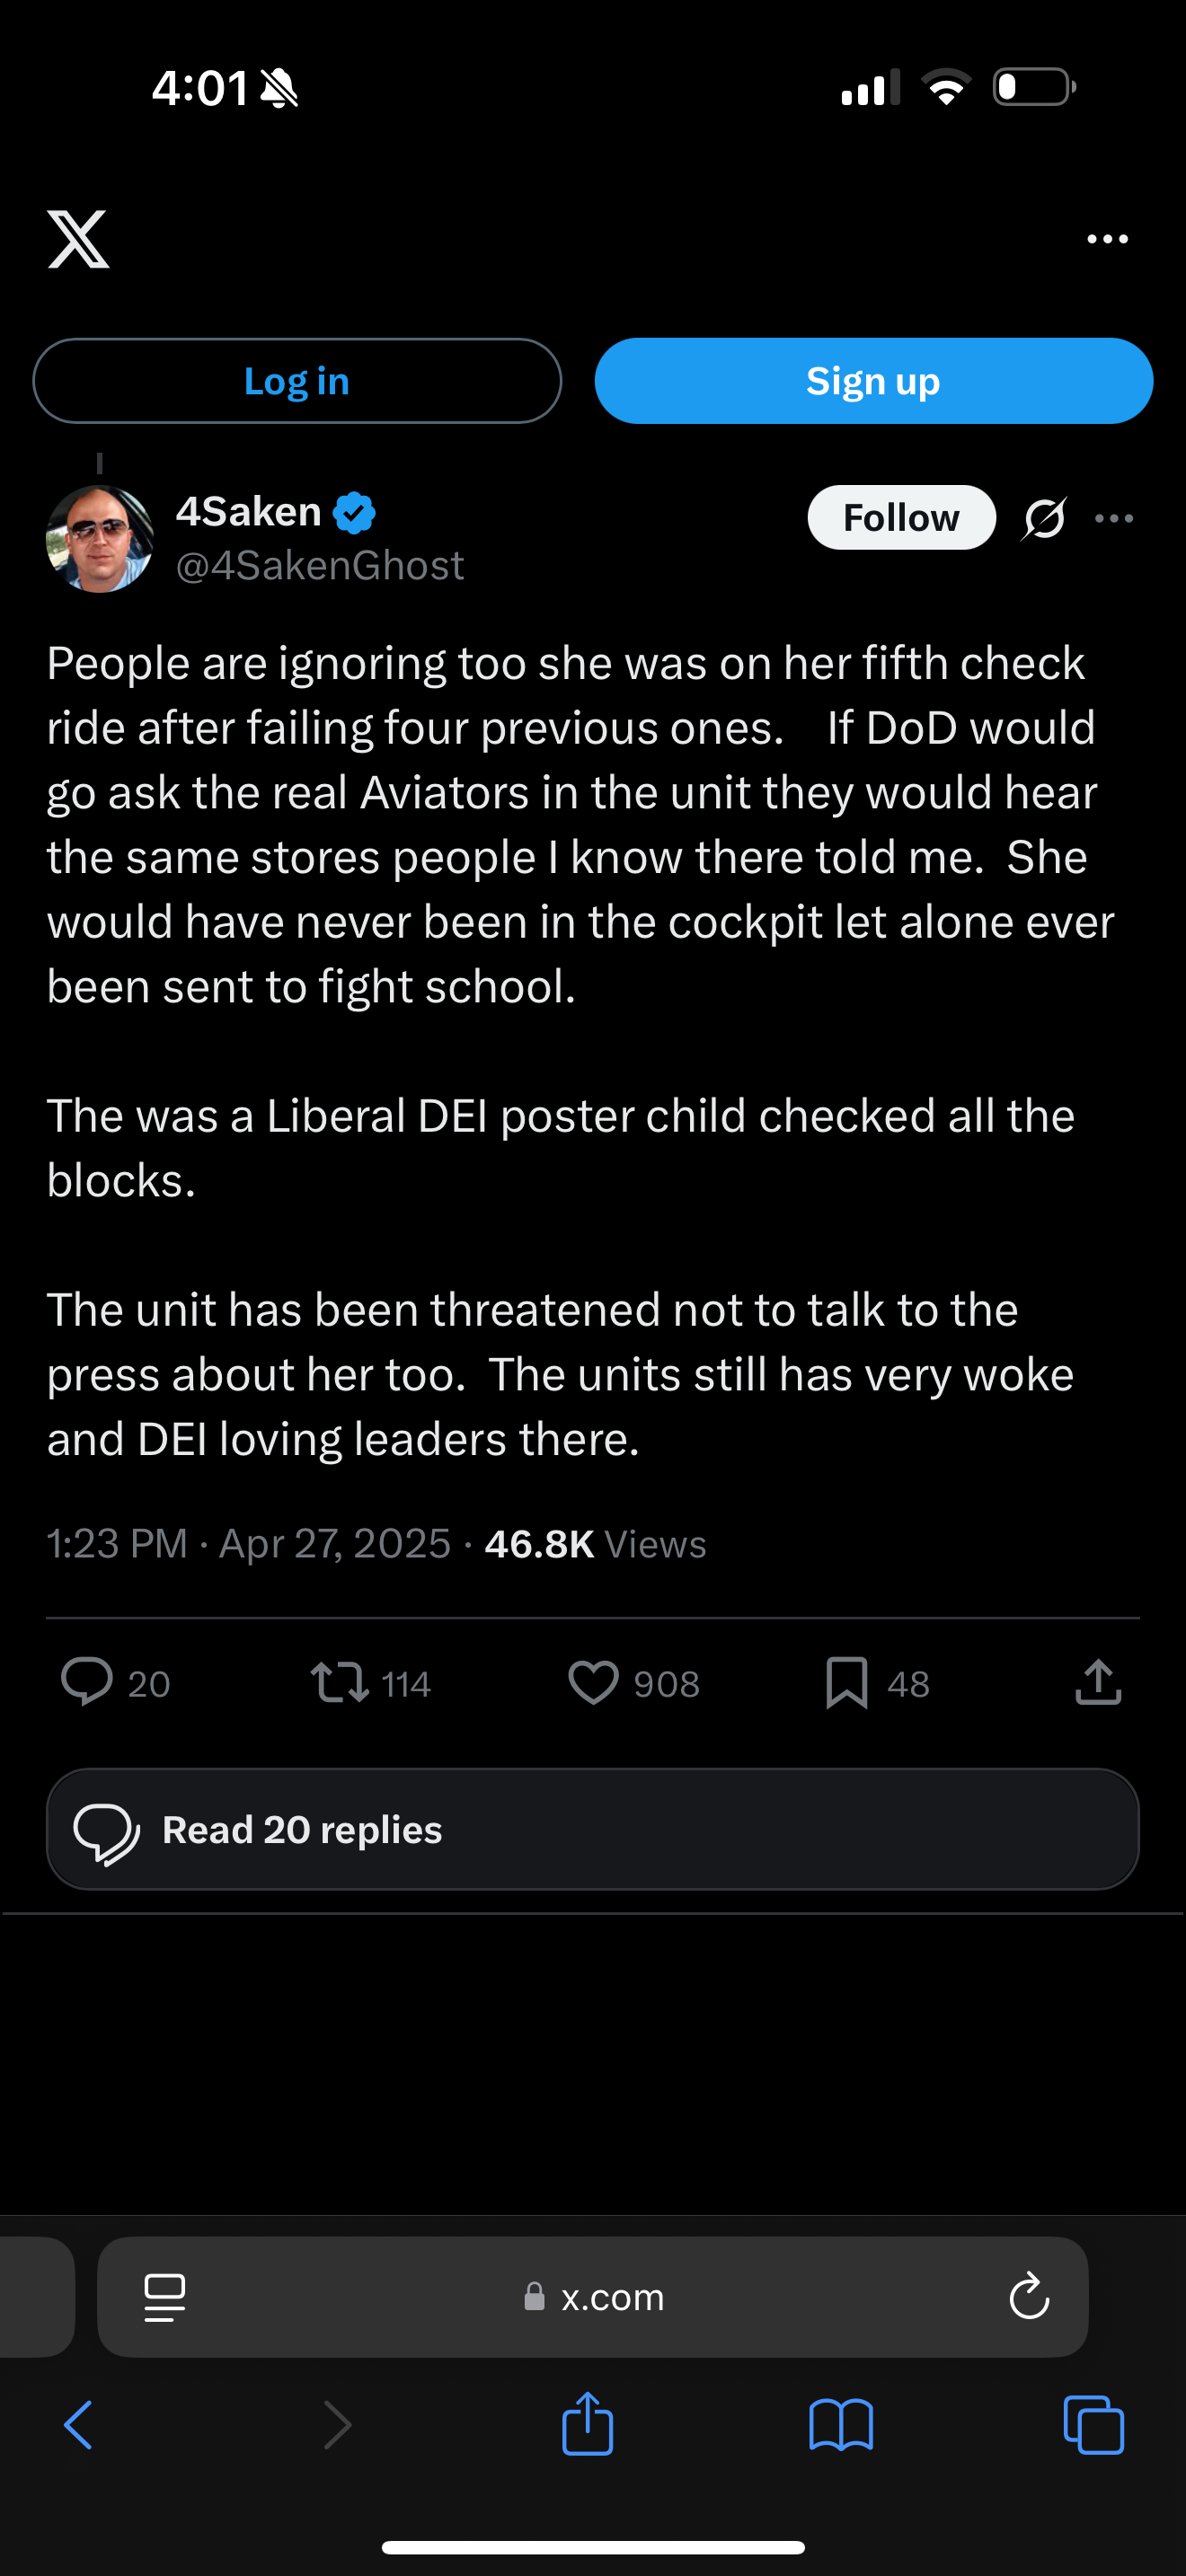Open the @4SakenGhost handle link
The height and width of the screenshot is (2576, 1186).
tap(320, 566)
